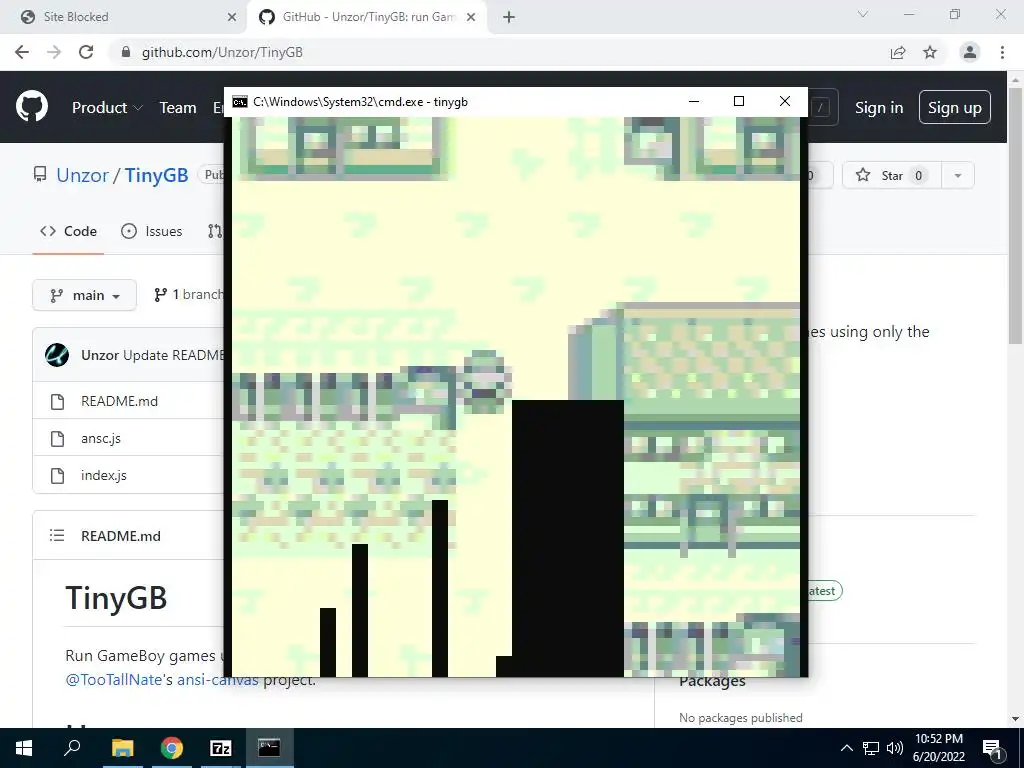This screenshot has height=768, width=1024.
Task: Switch to the Site Blocked tab
Action: (125, 17)
